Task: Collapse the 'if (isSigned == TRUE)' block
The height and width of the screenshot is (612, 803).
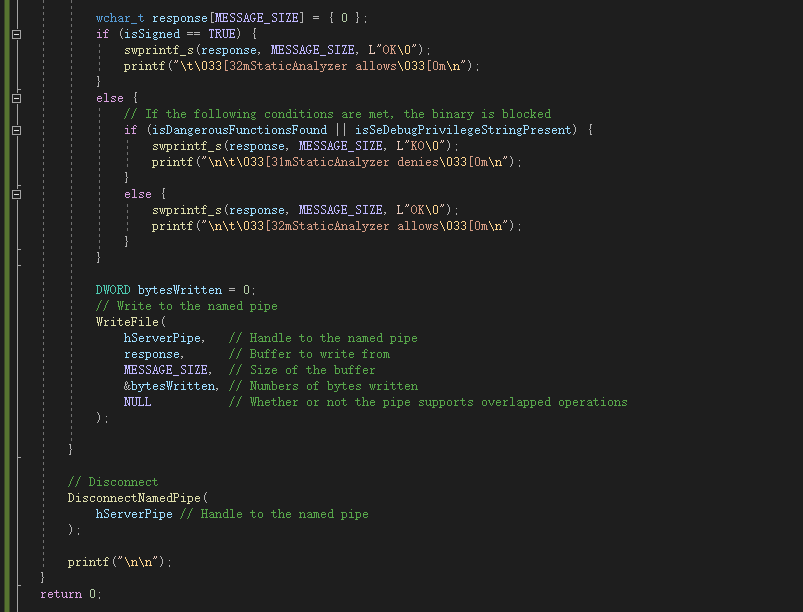Action: coord(16,34)
